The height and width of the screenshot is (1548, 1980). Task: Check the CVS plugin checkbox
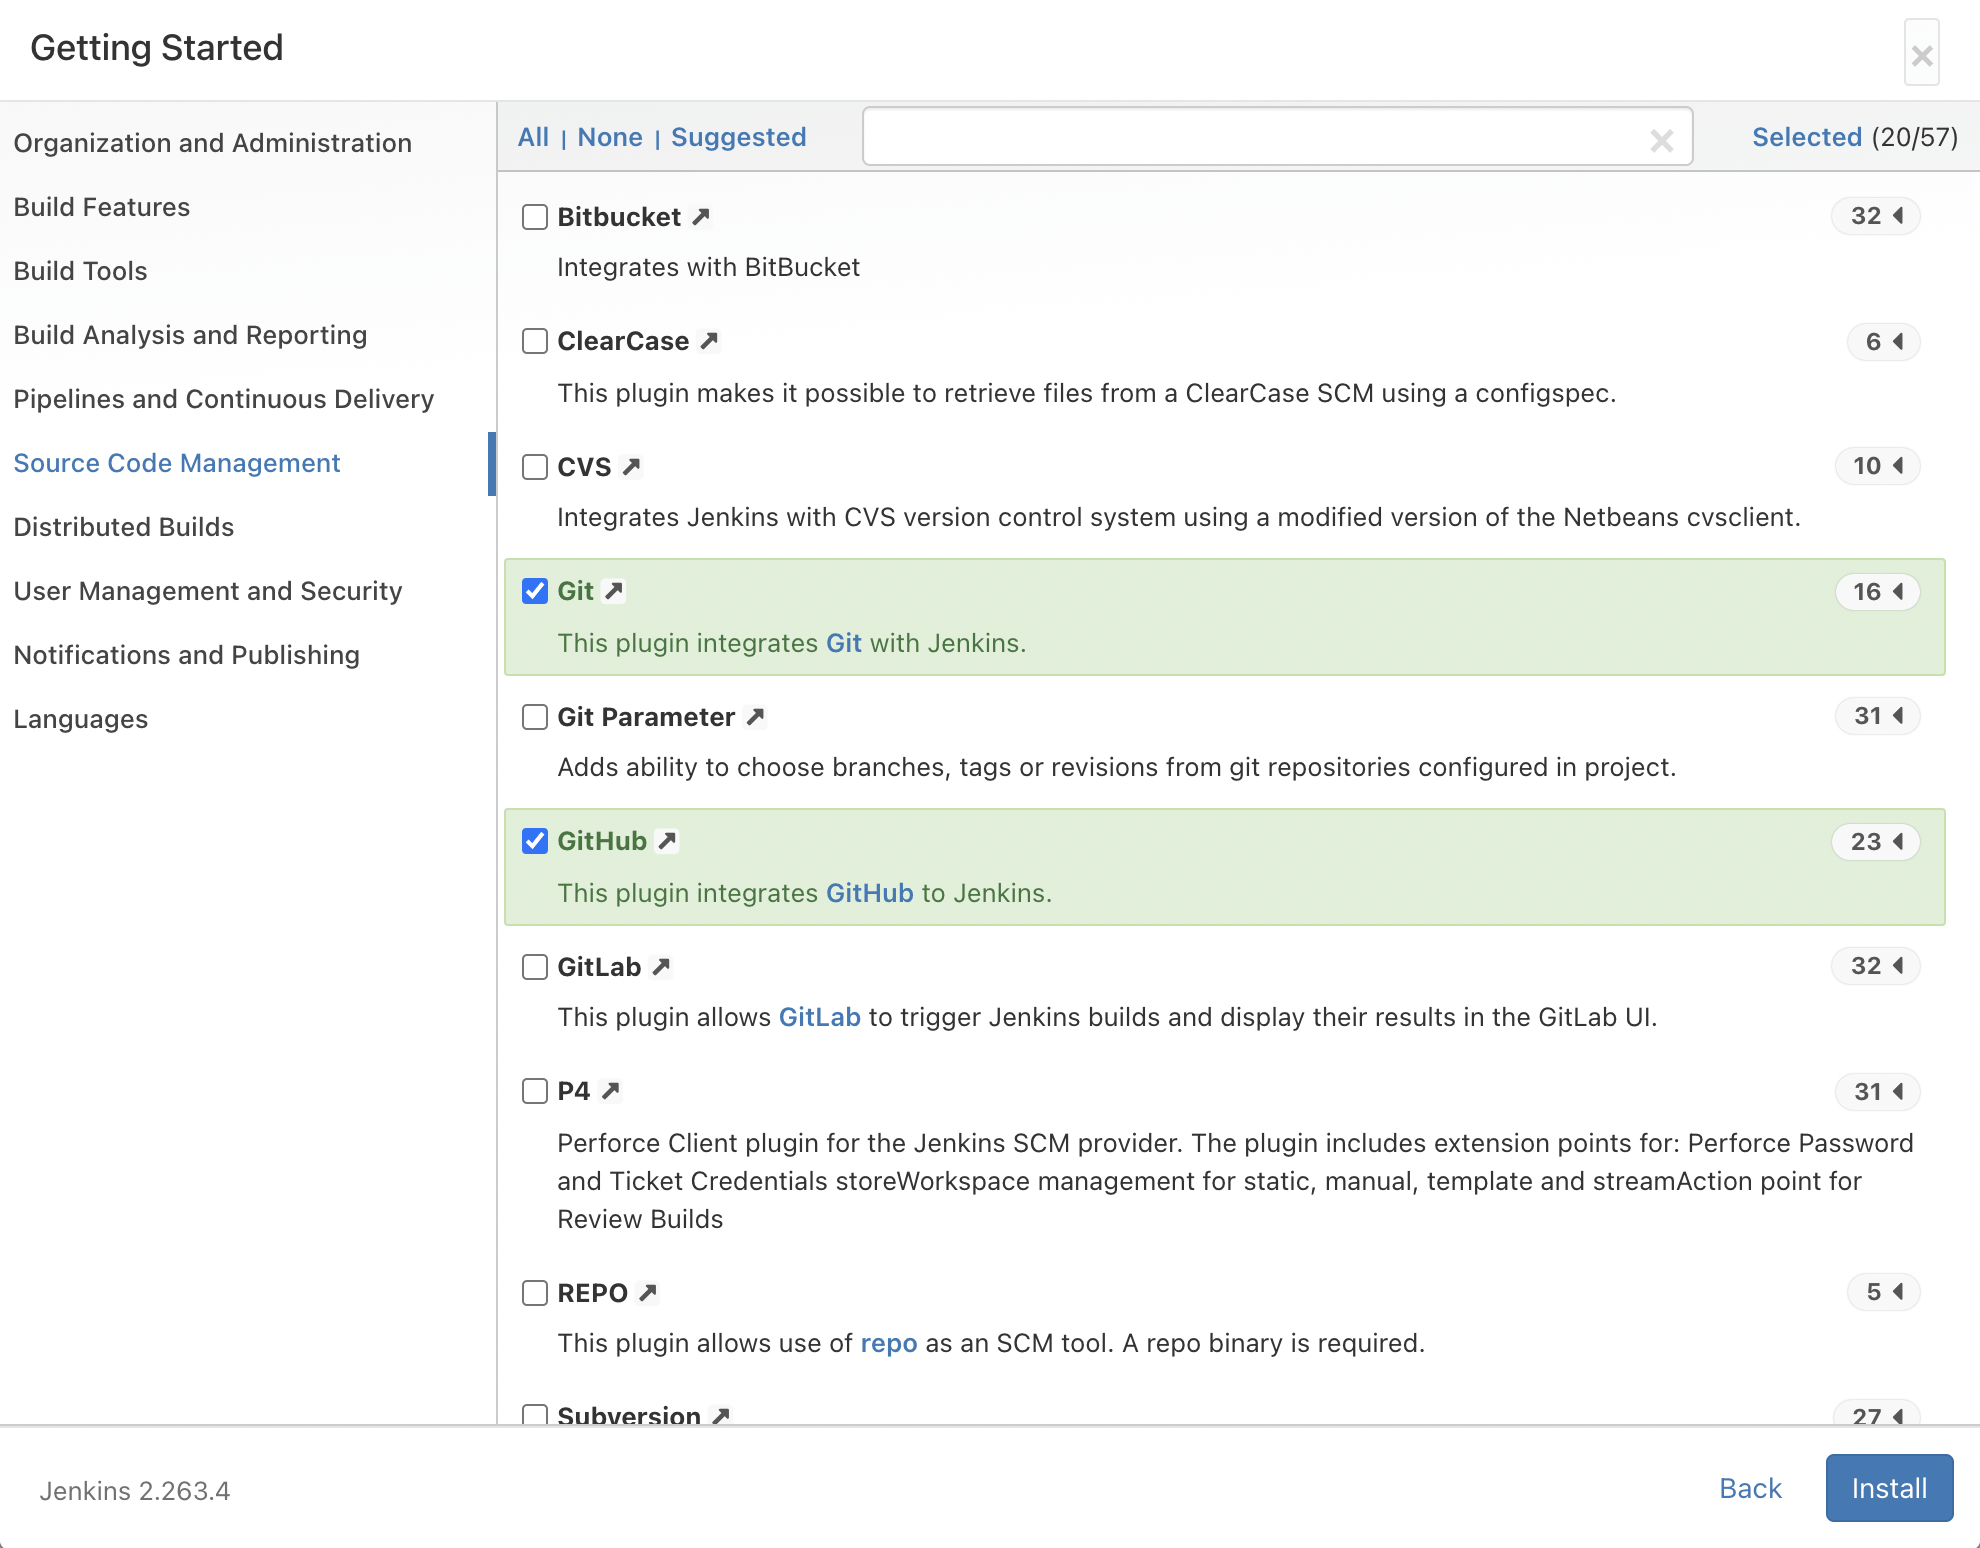(x=535, y=467)
